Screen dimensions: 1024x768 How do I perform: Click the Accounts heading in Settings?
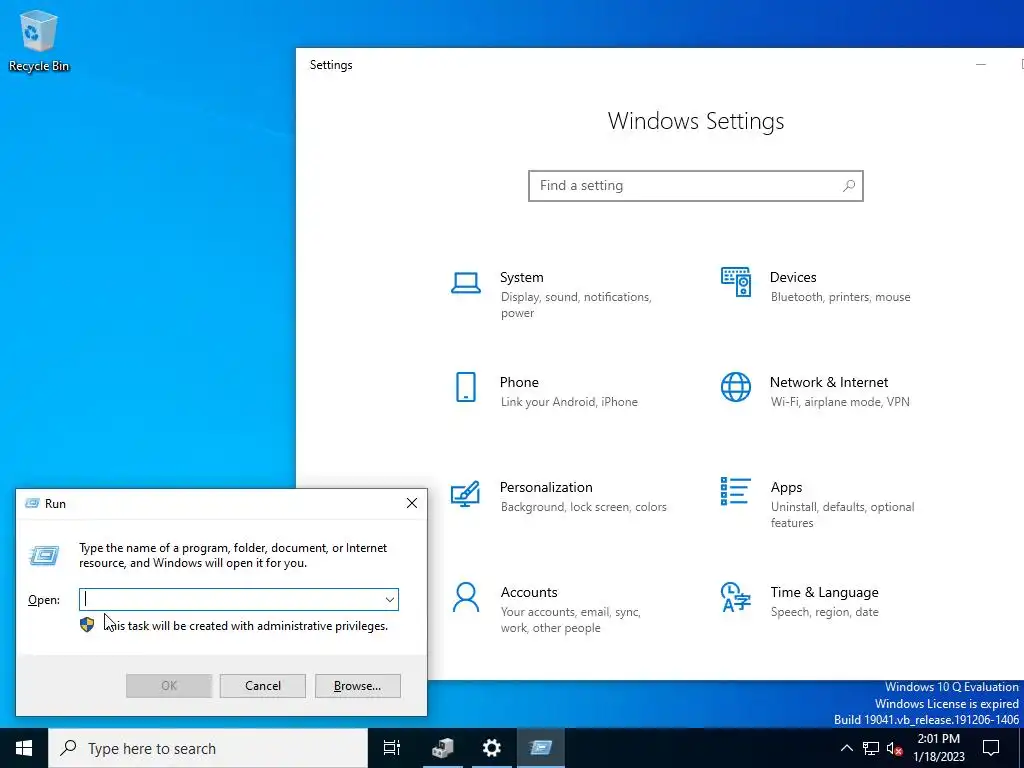click(529, 592)
